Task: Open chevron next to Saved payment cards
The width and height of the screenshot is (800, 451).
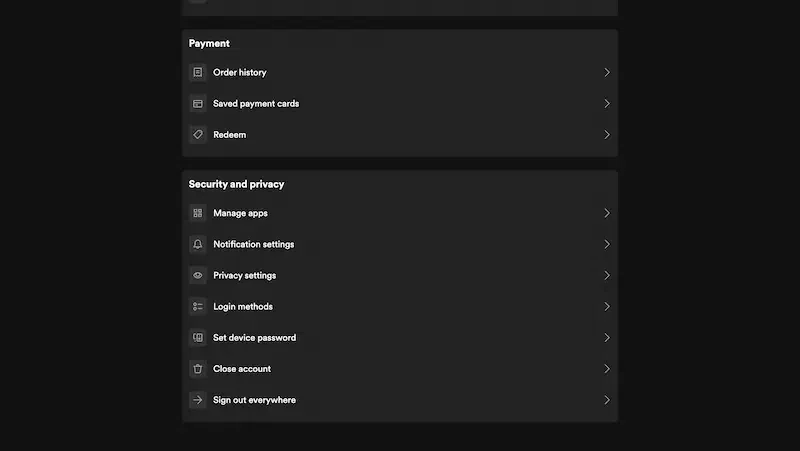Action: pos(606,103)
